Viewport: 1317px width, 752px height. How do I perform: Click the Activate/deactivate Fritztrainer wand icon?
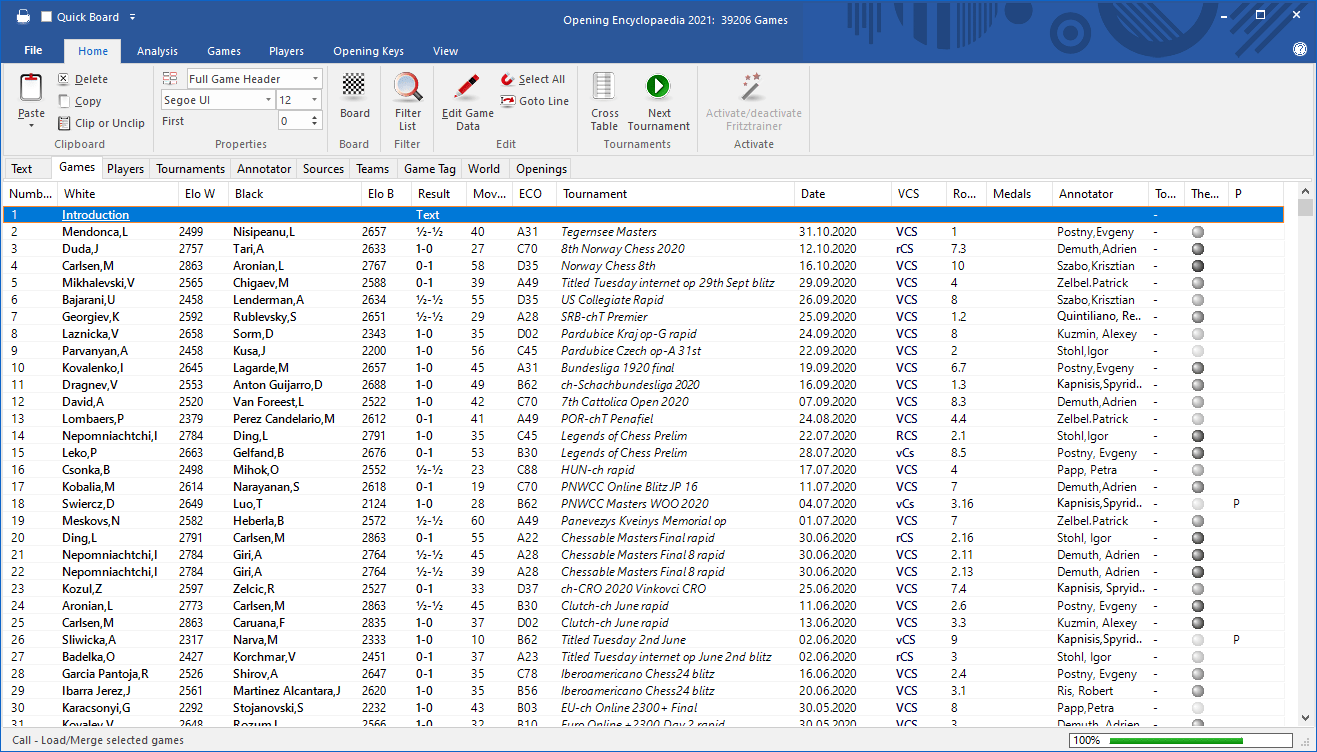(x=752, y=86)
